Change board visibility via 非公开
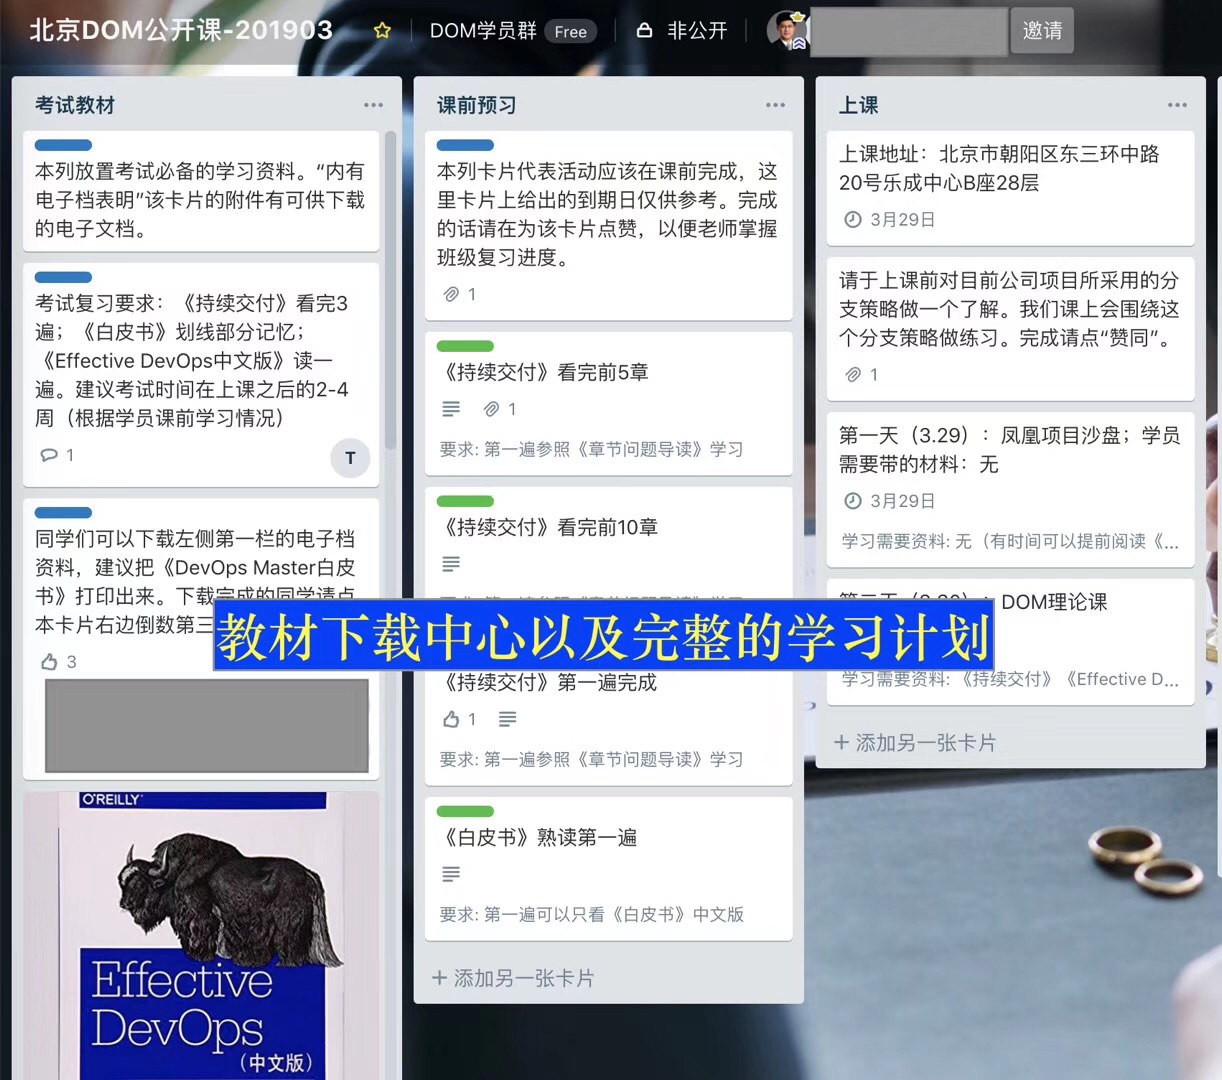The width and height of the screenshot is (1222, 1080). pyautogui.click(x=697, y=31)
